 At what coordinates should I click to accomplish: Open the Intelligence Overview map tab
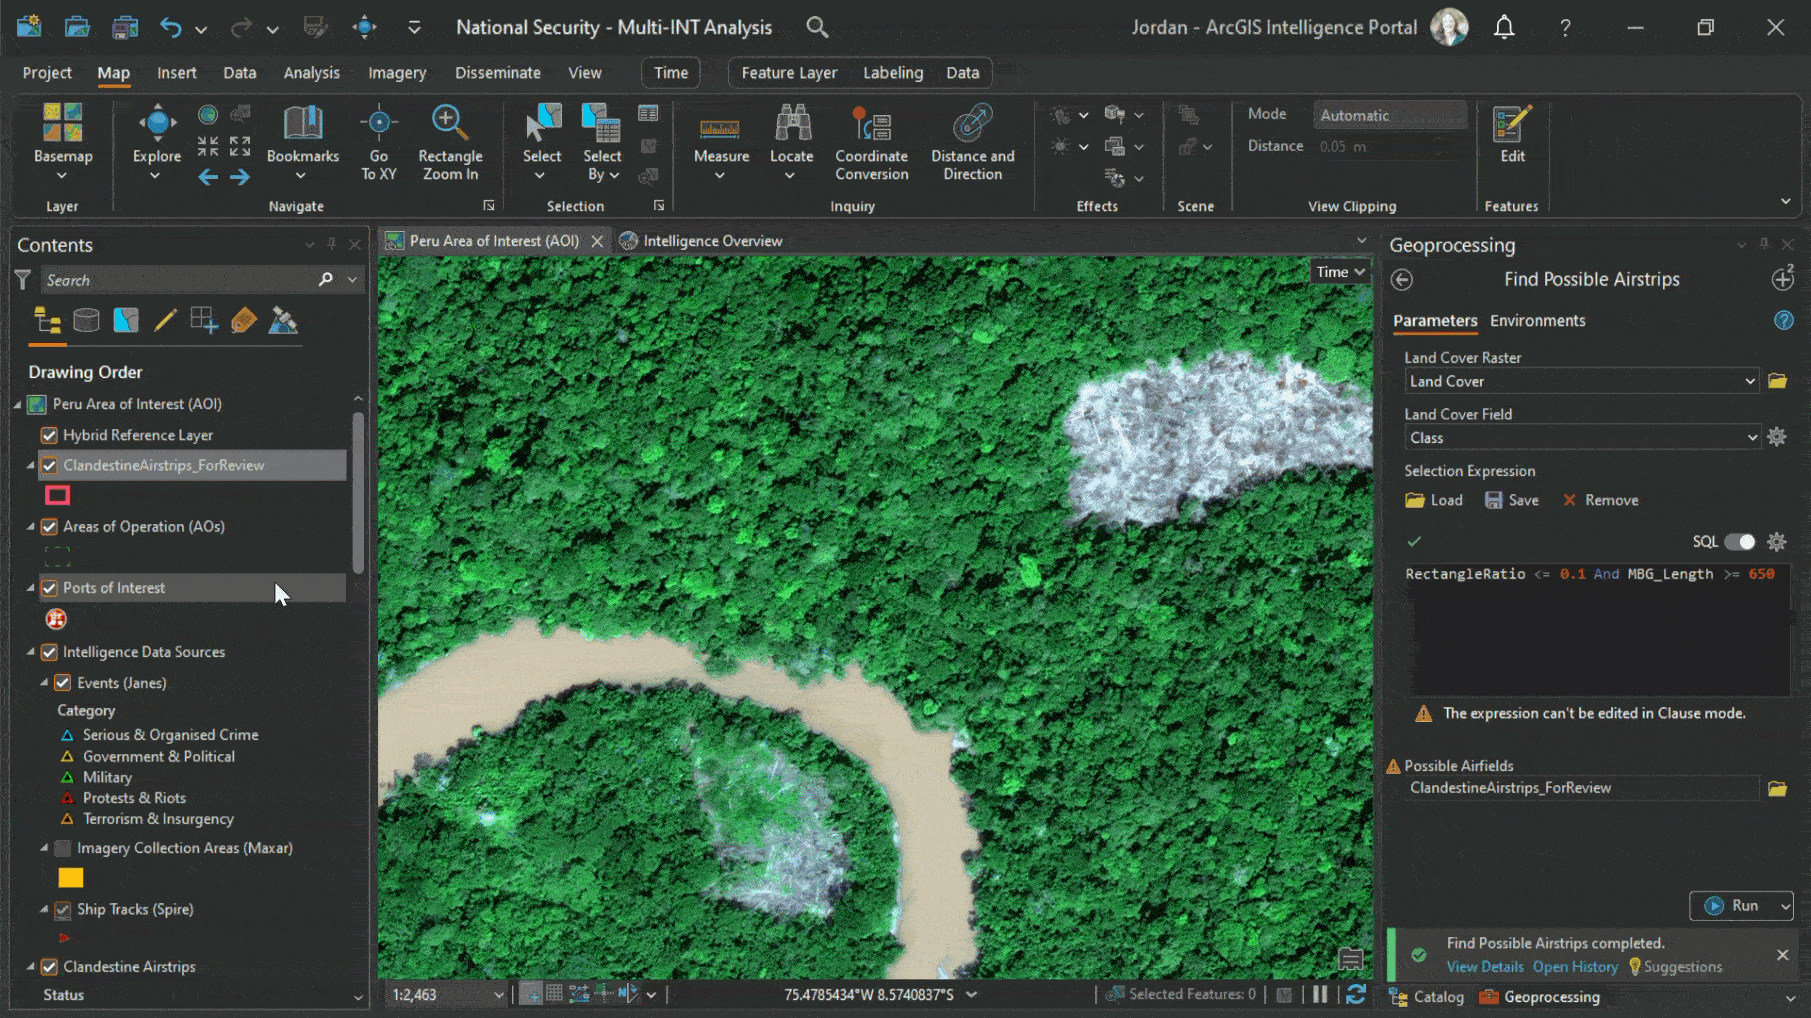coord(711,241)
